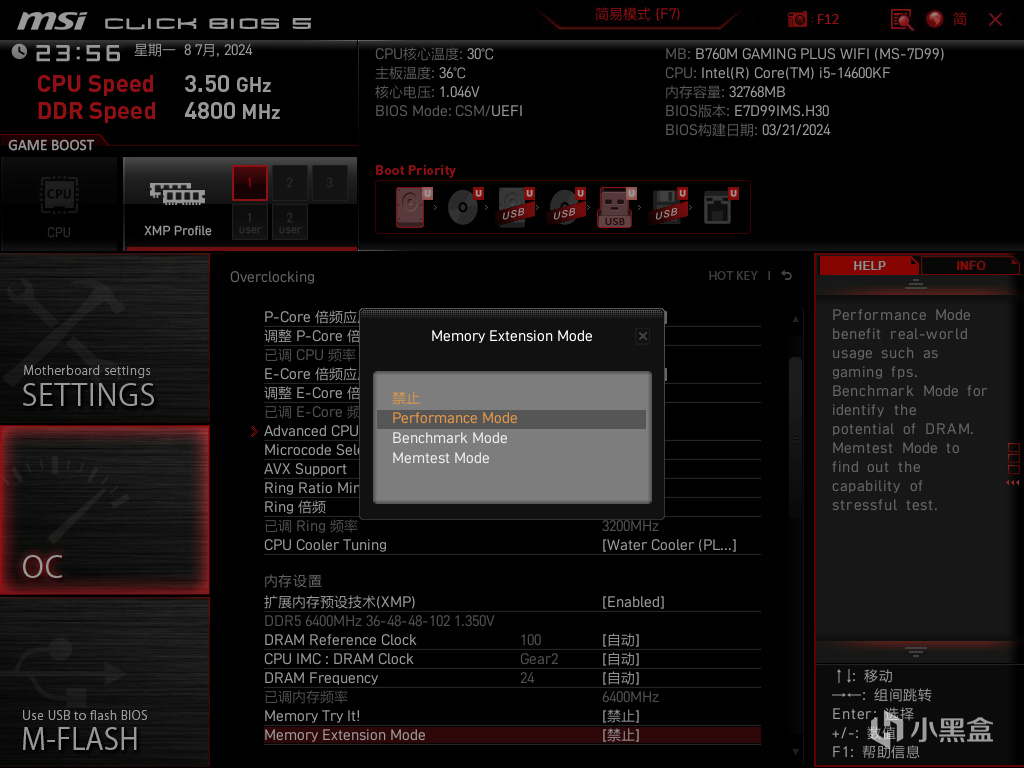Viewport: 1024px width, 768px height.
Task: Select XMP profile 1
Action: tap(249, 183)
